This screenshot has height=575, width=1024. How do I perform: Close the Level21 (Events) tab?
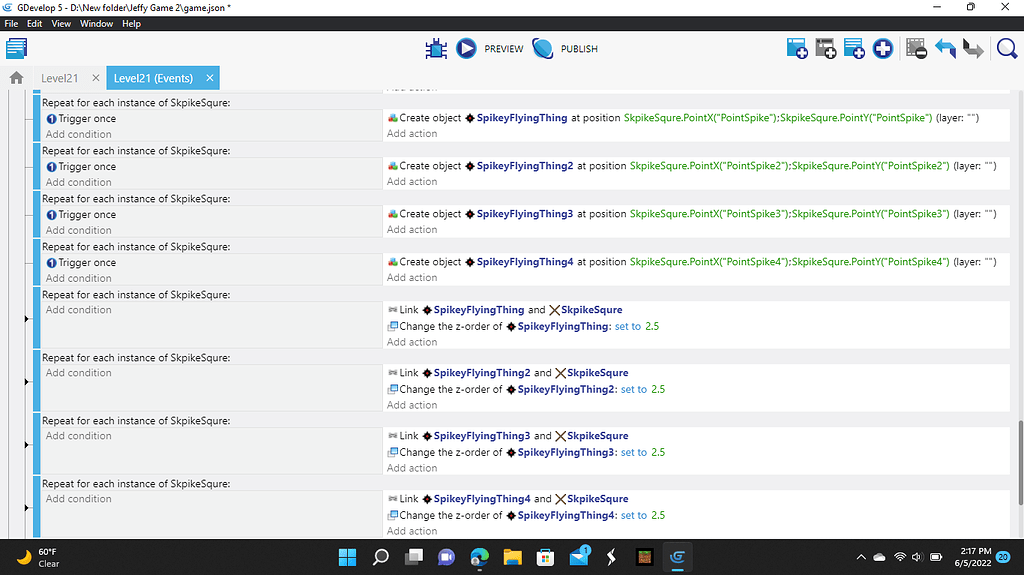pos(210,78)
